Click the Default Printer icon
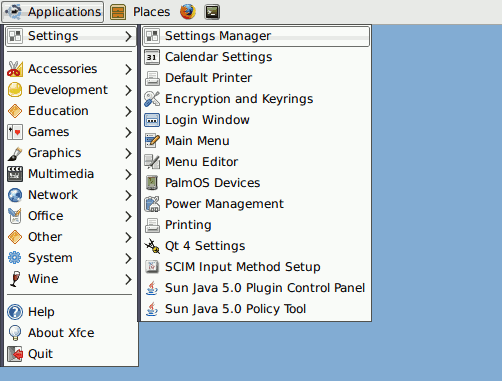Screen dimensions: 502x381 [152, 78]
